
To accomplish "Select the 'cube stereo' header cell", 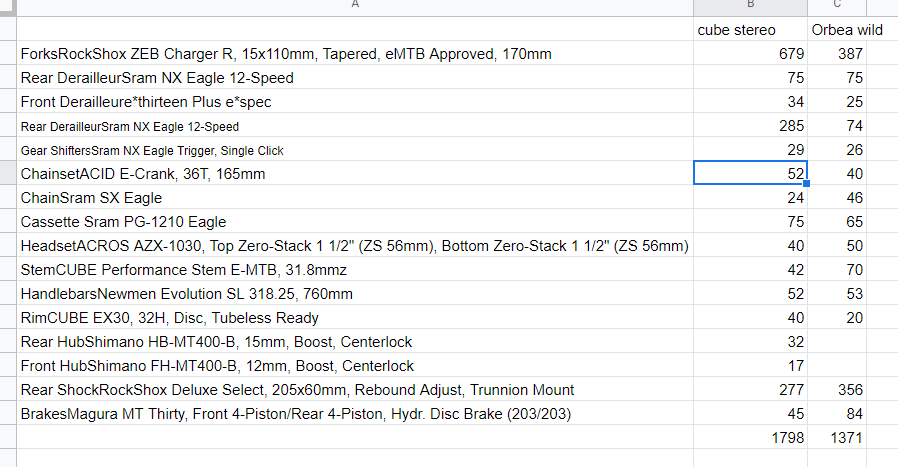I will 751,29.
